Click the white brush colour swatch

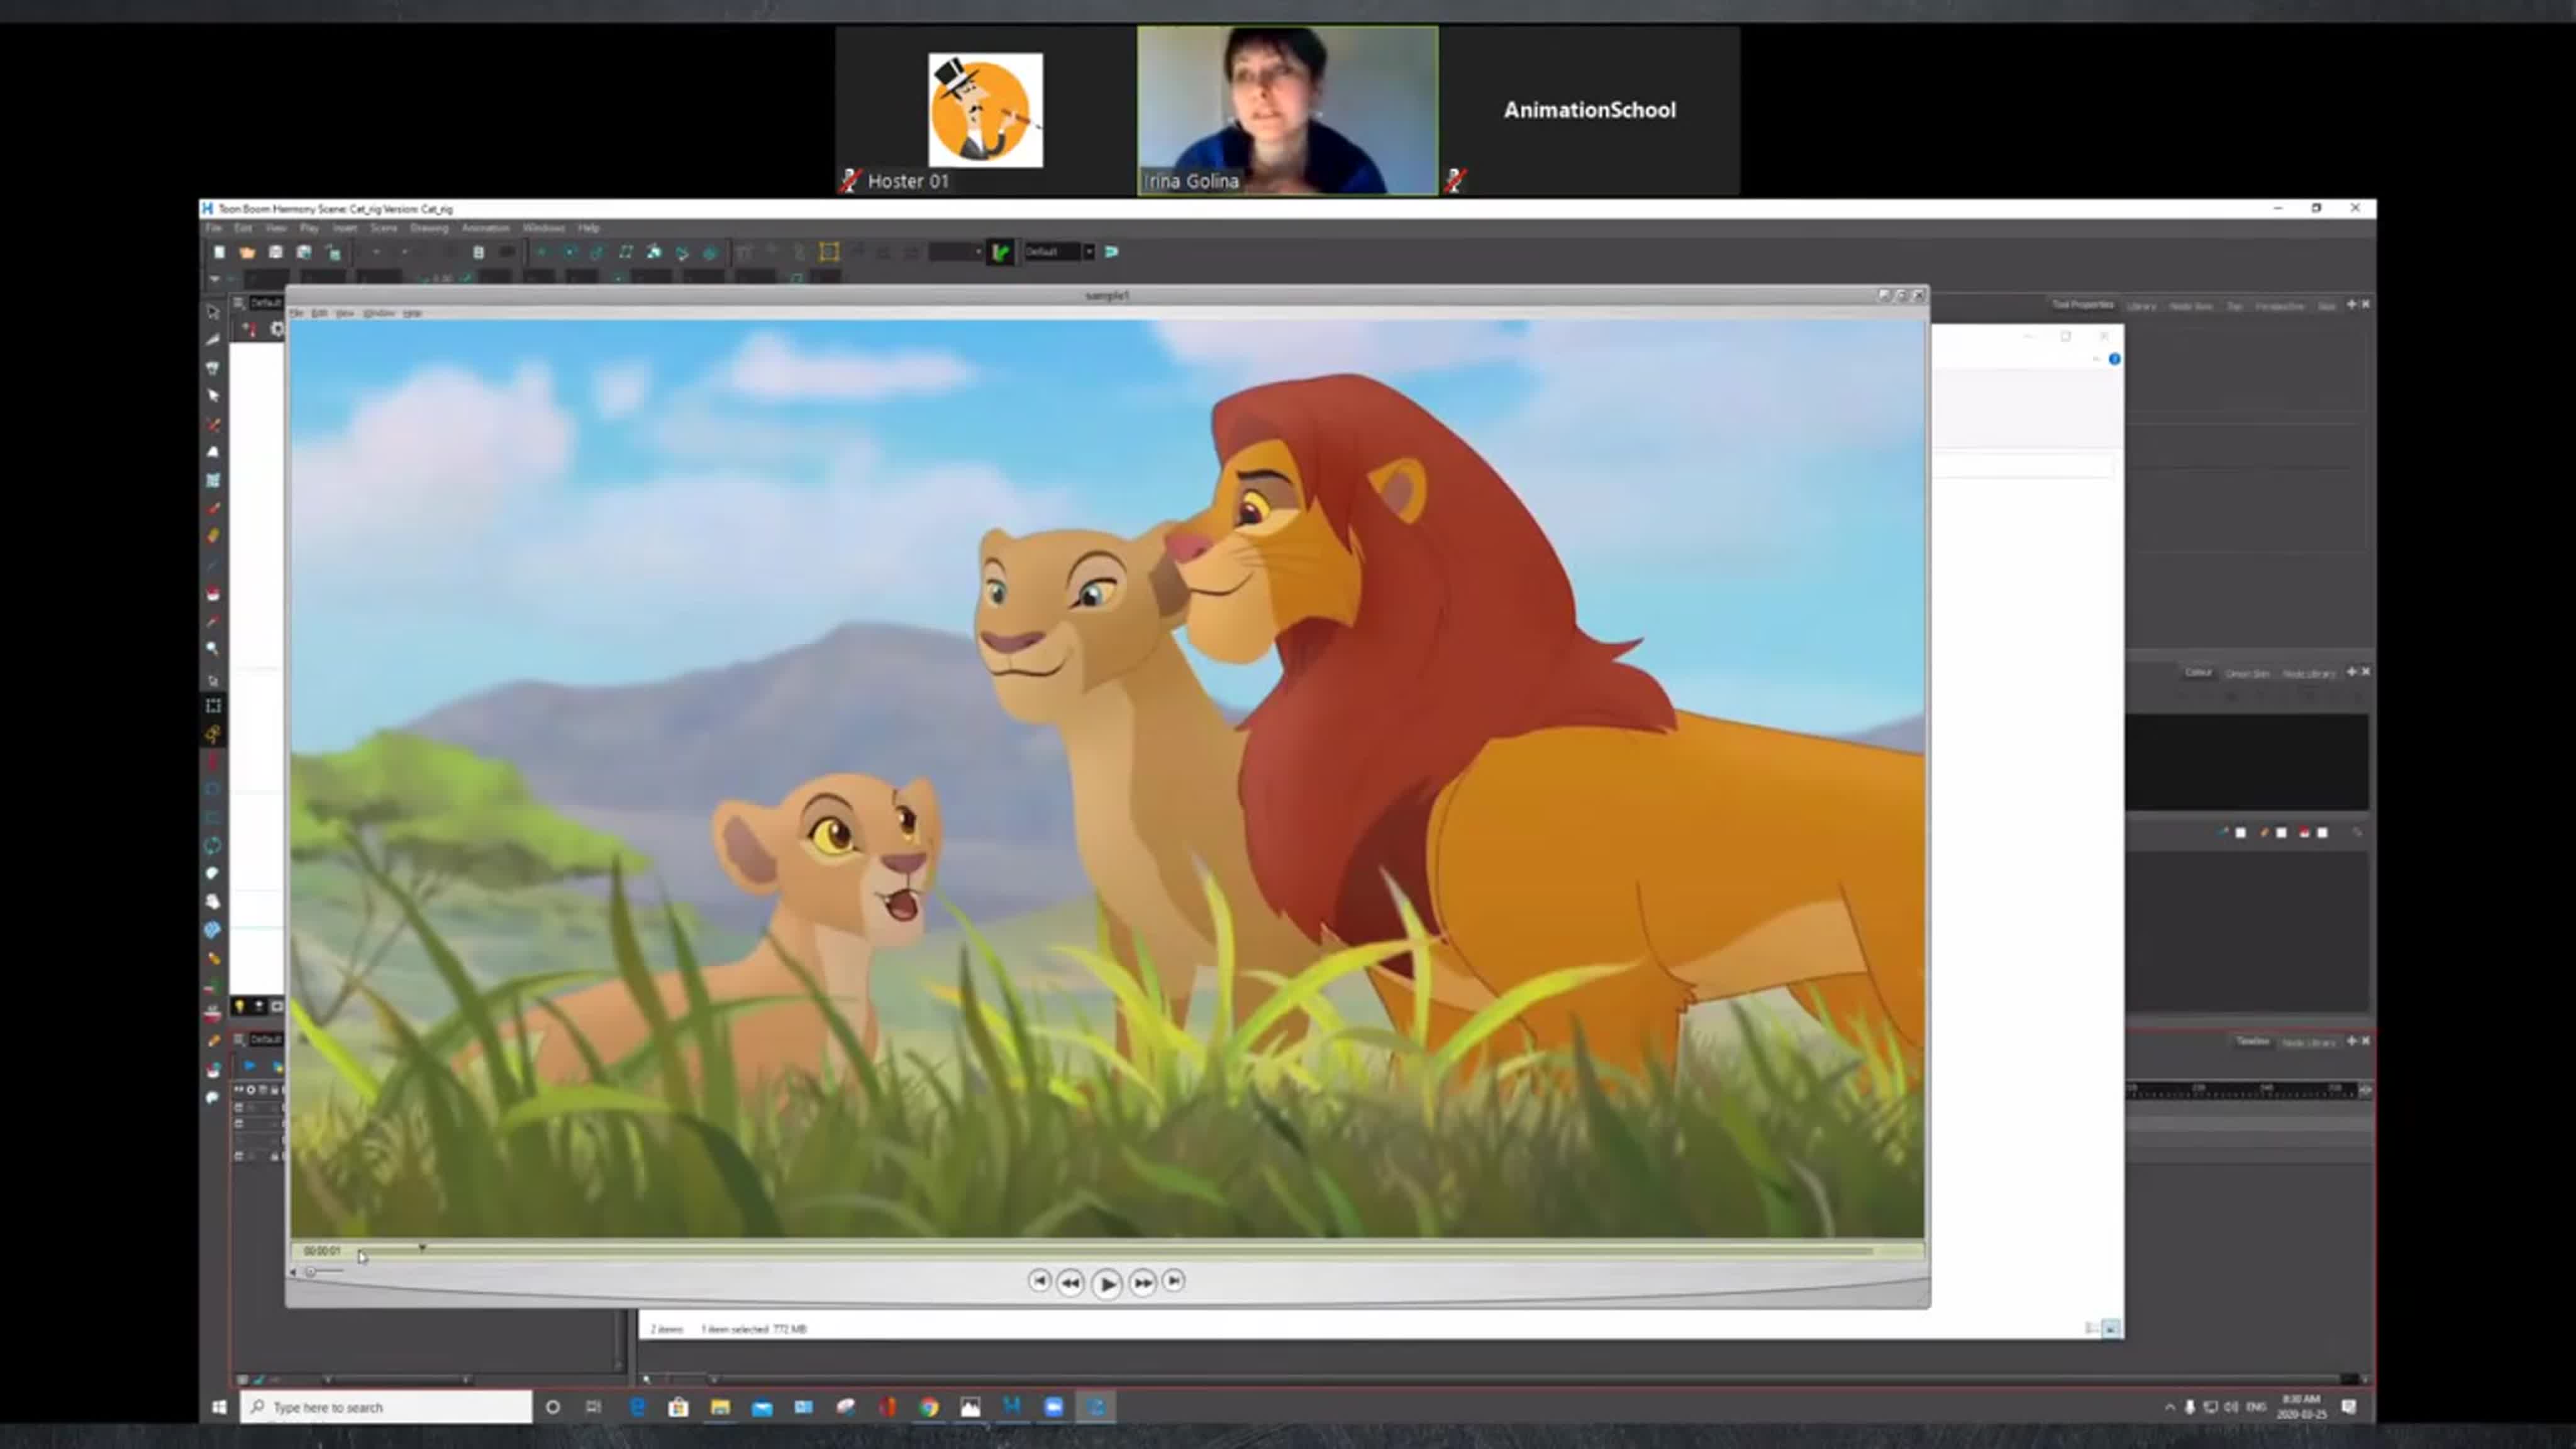[2240, 832]
